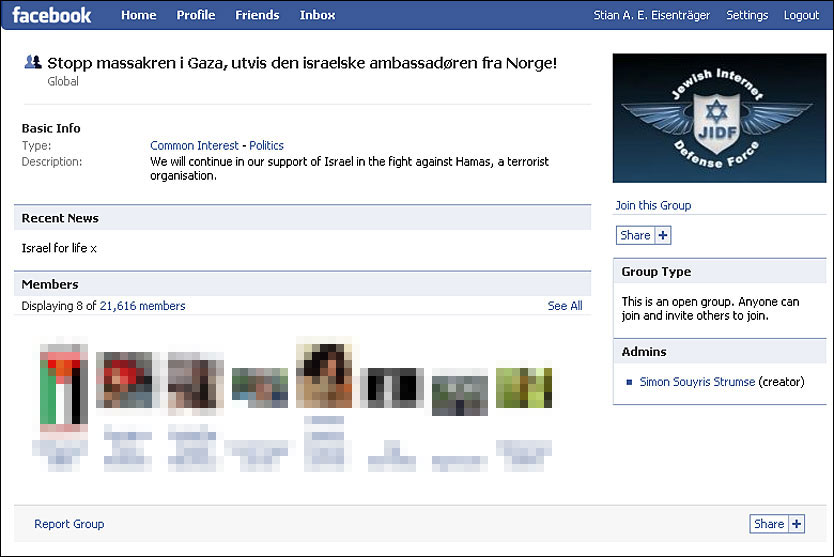Open Settings in top bar
Viewport: 834px width, 557px height.
pos(747,15)
